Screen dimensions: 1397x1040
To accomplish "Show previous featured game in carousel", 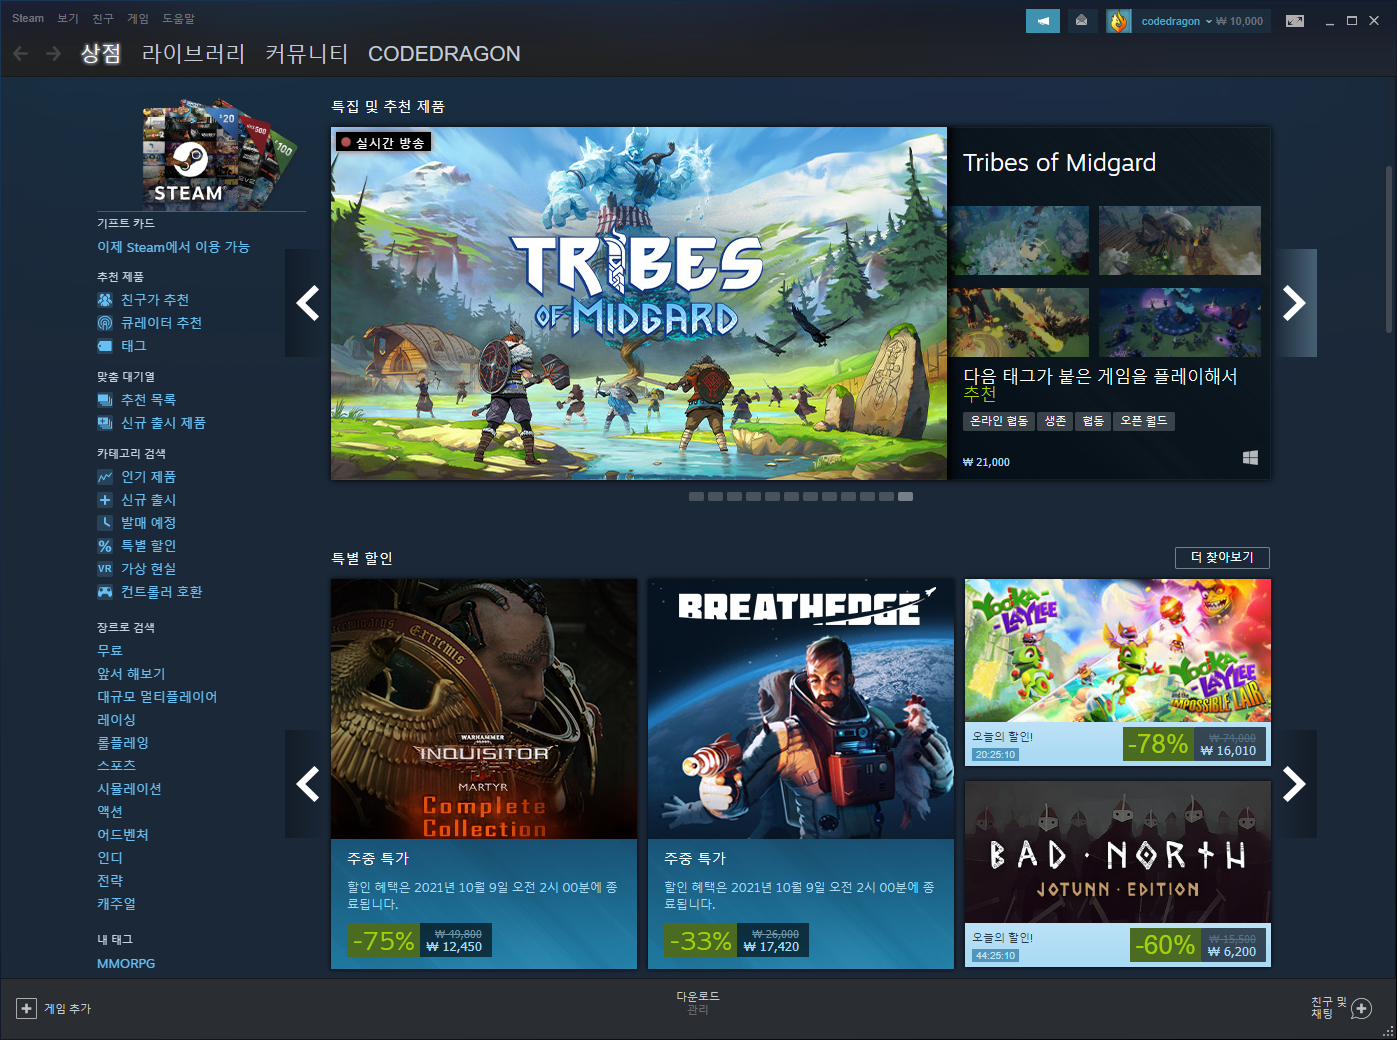I will (x=308, y=303).
